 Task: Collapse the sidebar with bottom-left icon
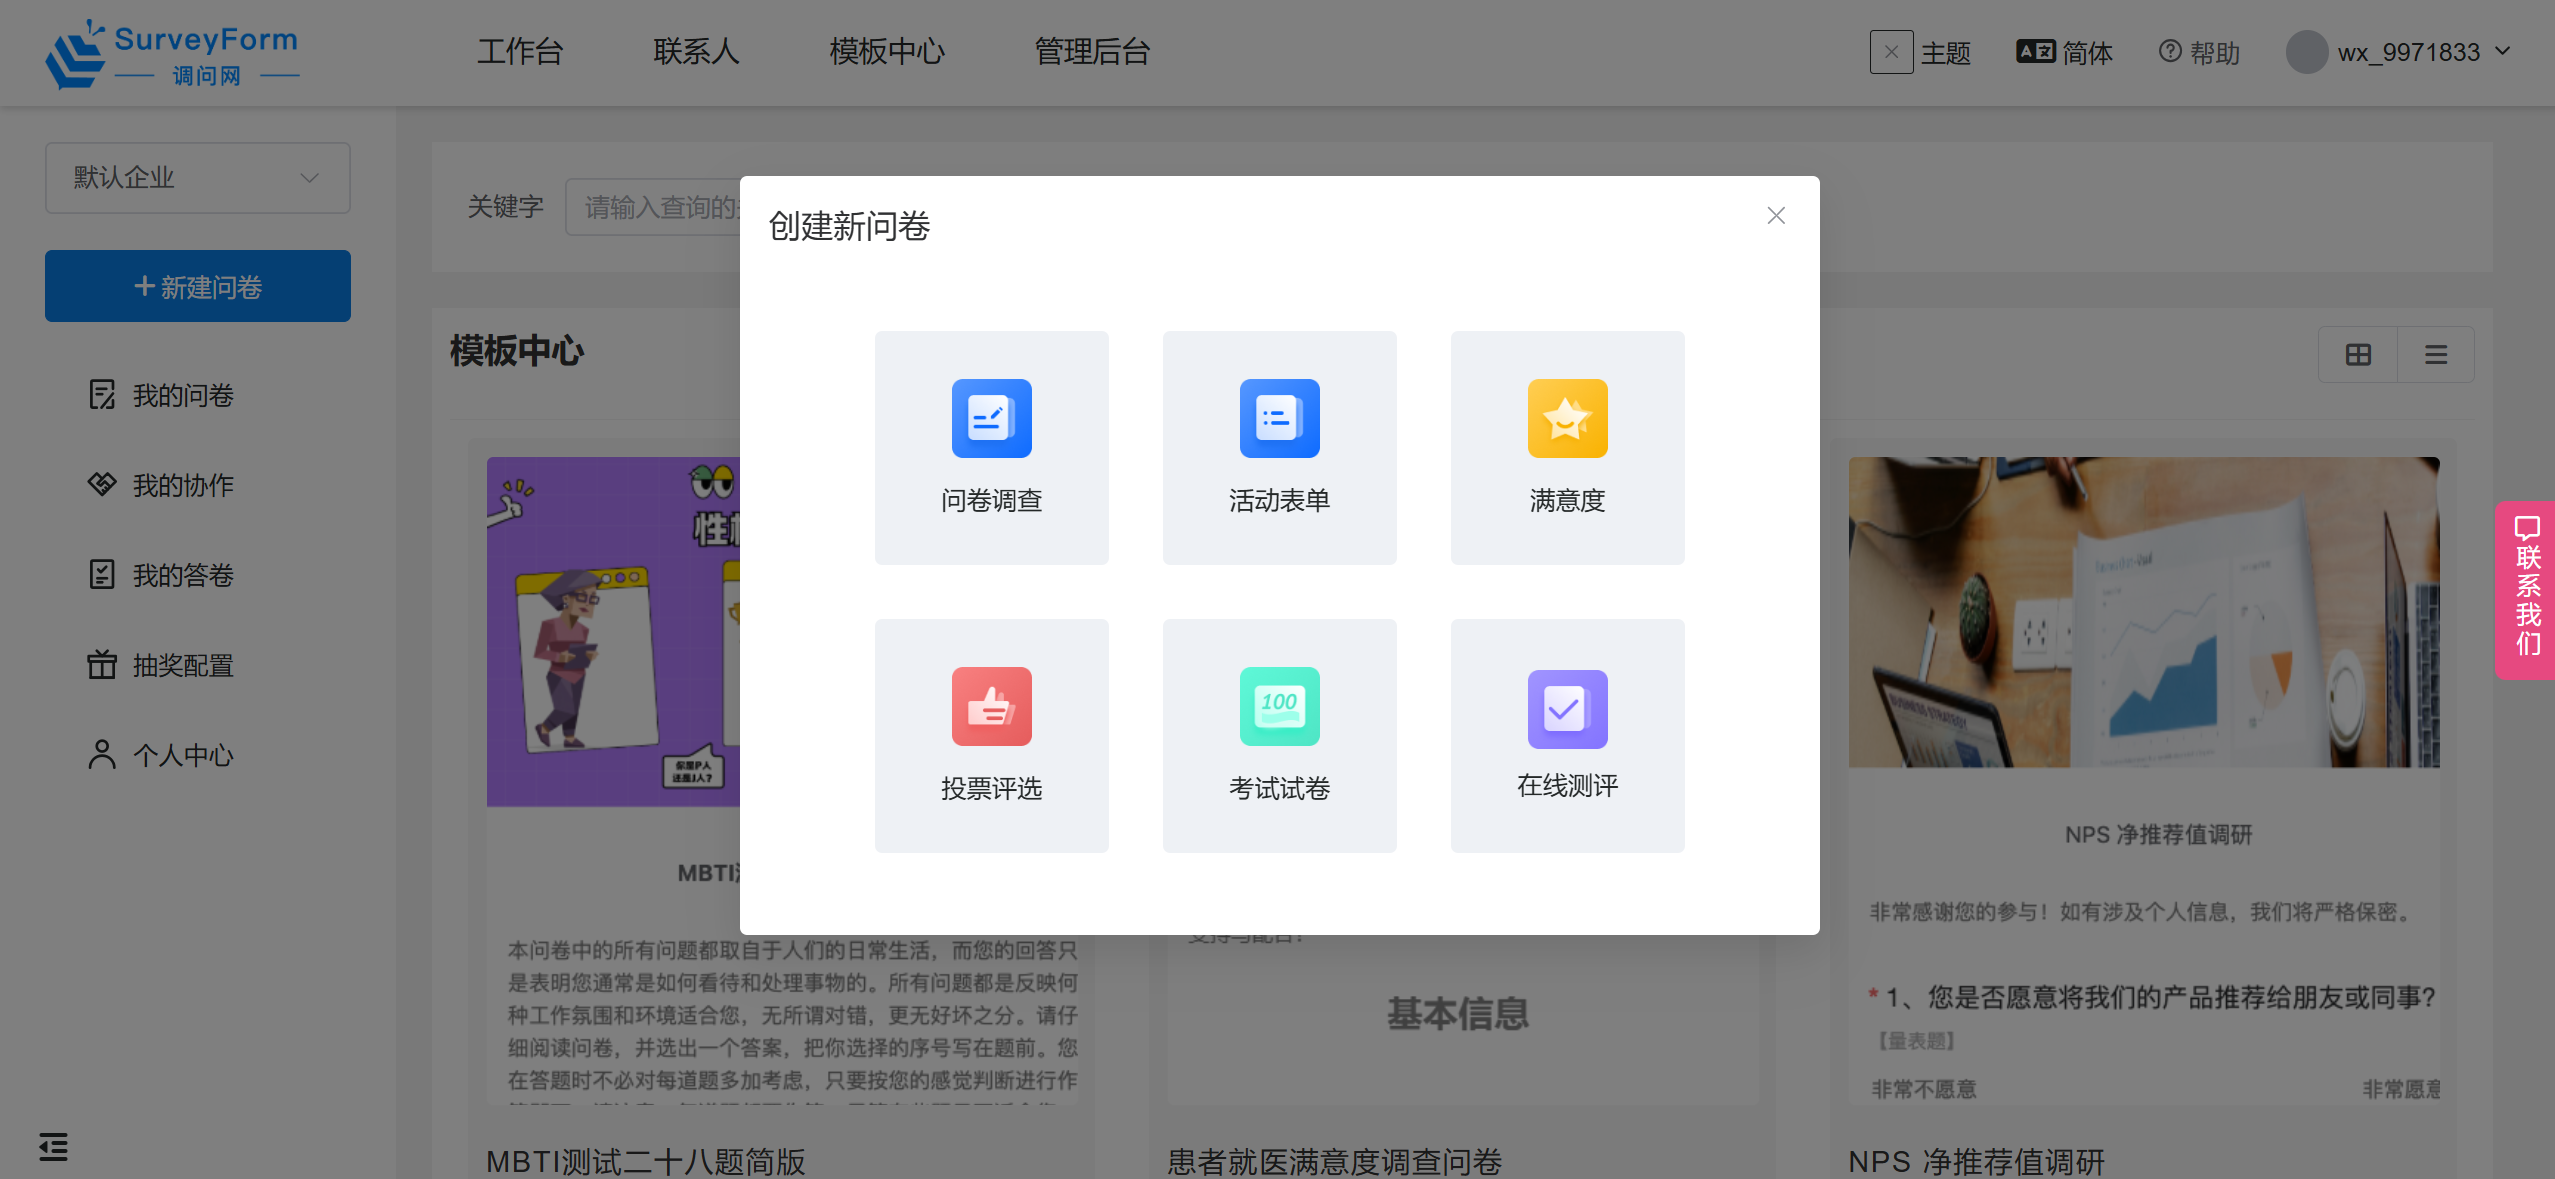tap(53, 1147)
